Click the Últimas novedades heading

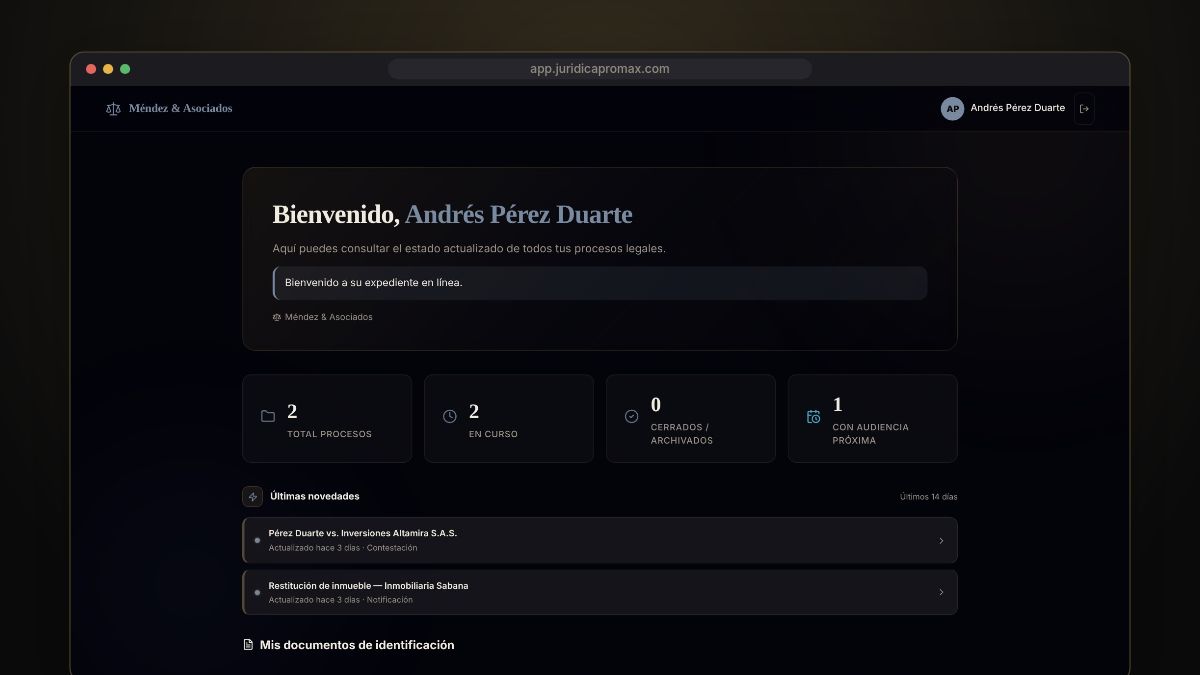(315, 496)
